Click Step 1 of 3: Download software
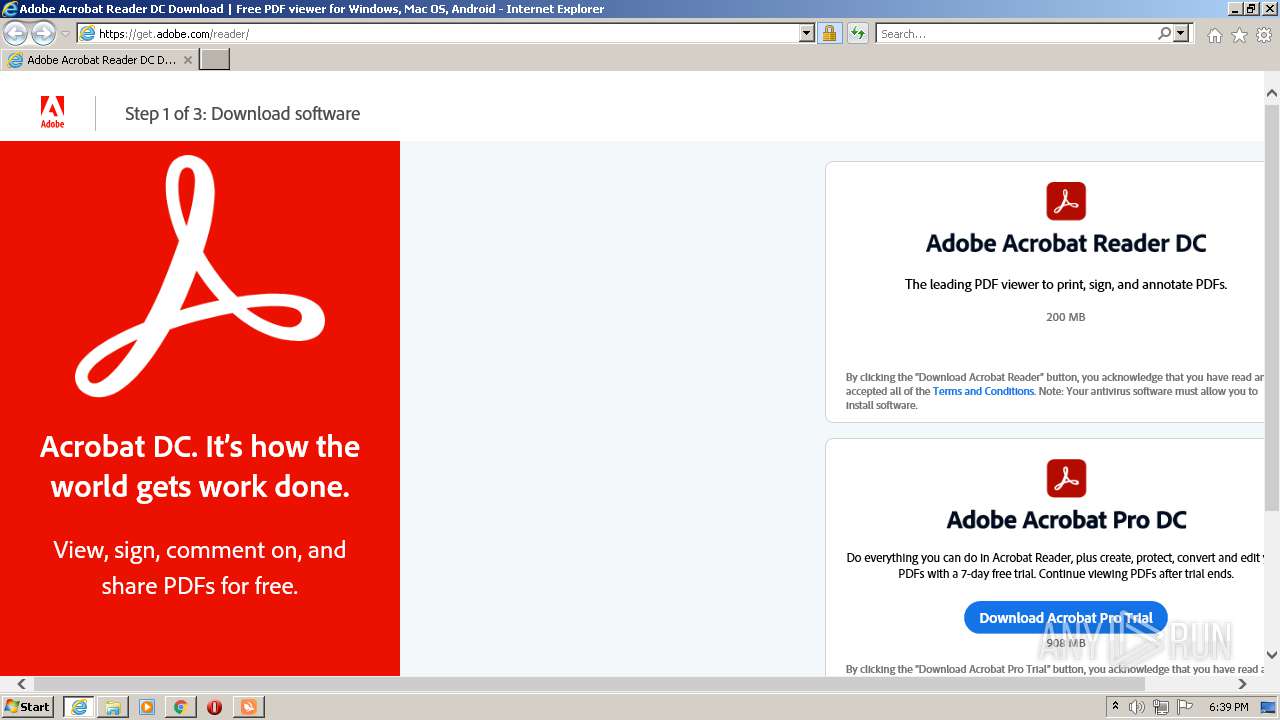 point(242,113)
